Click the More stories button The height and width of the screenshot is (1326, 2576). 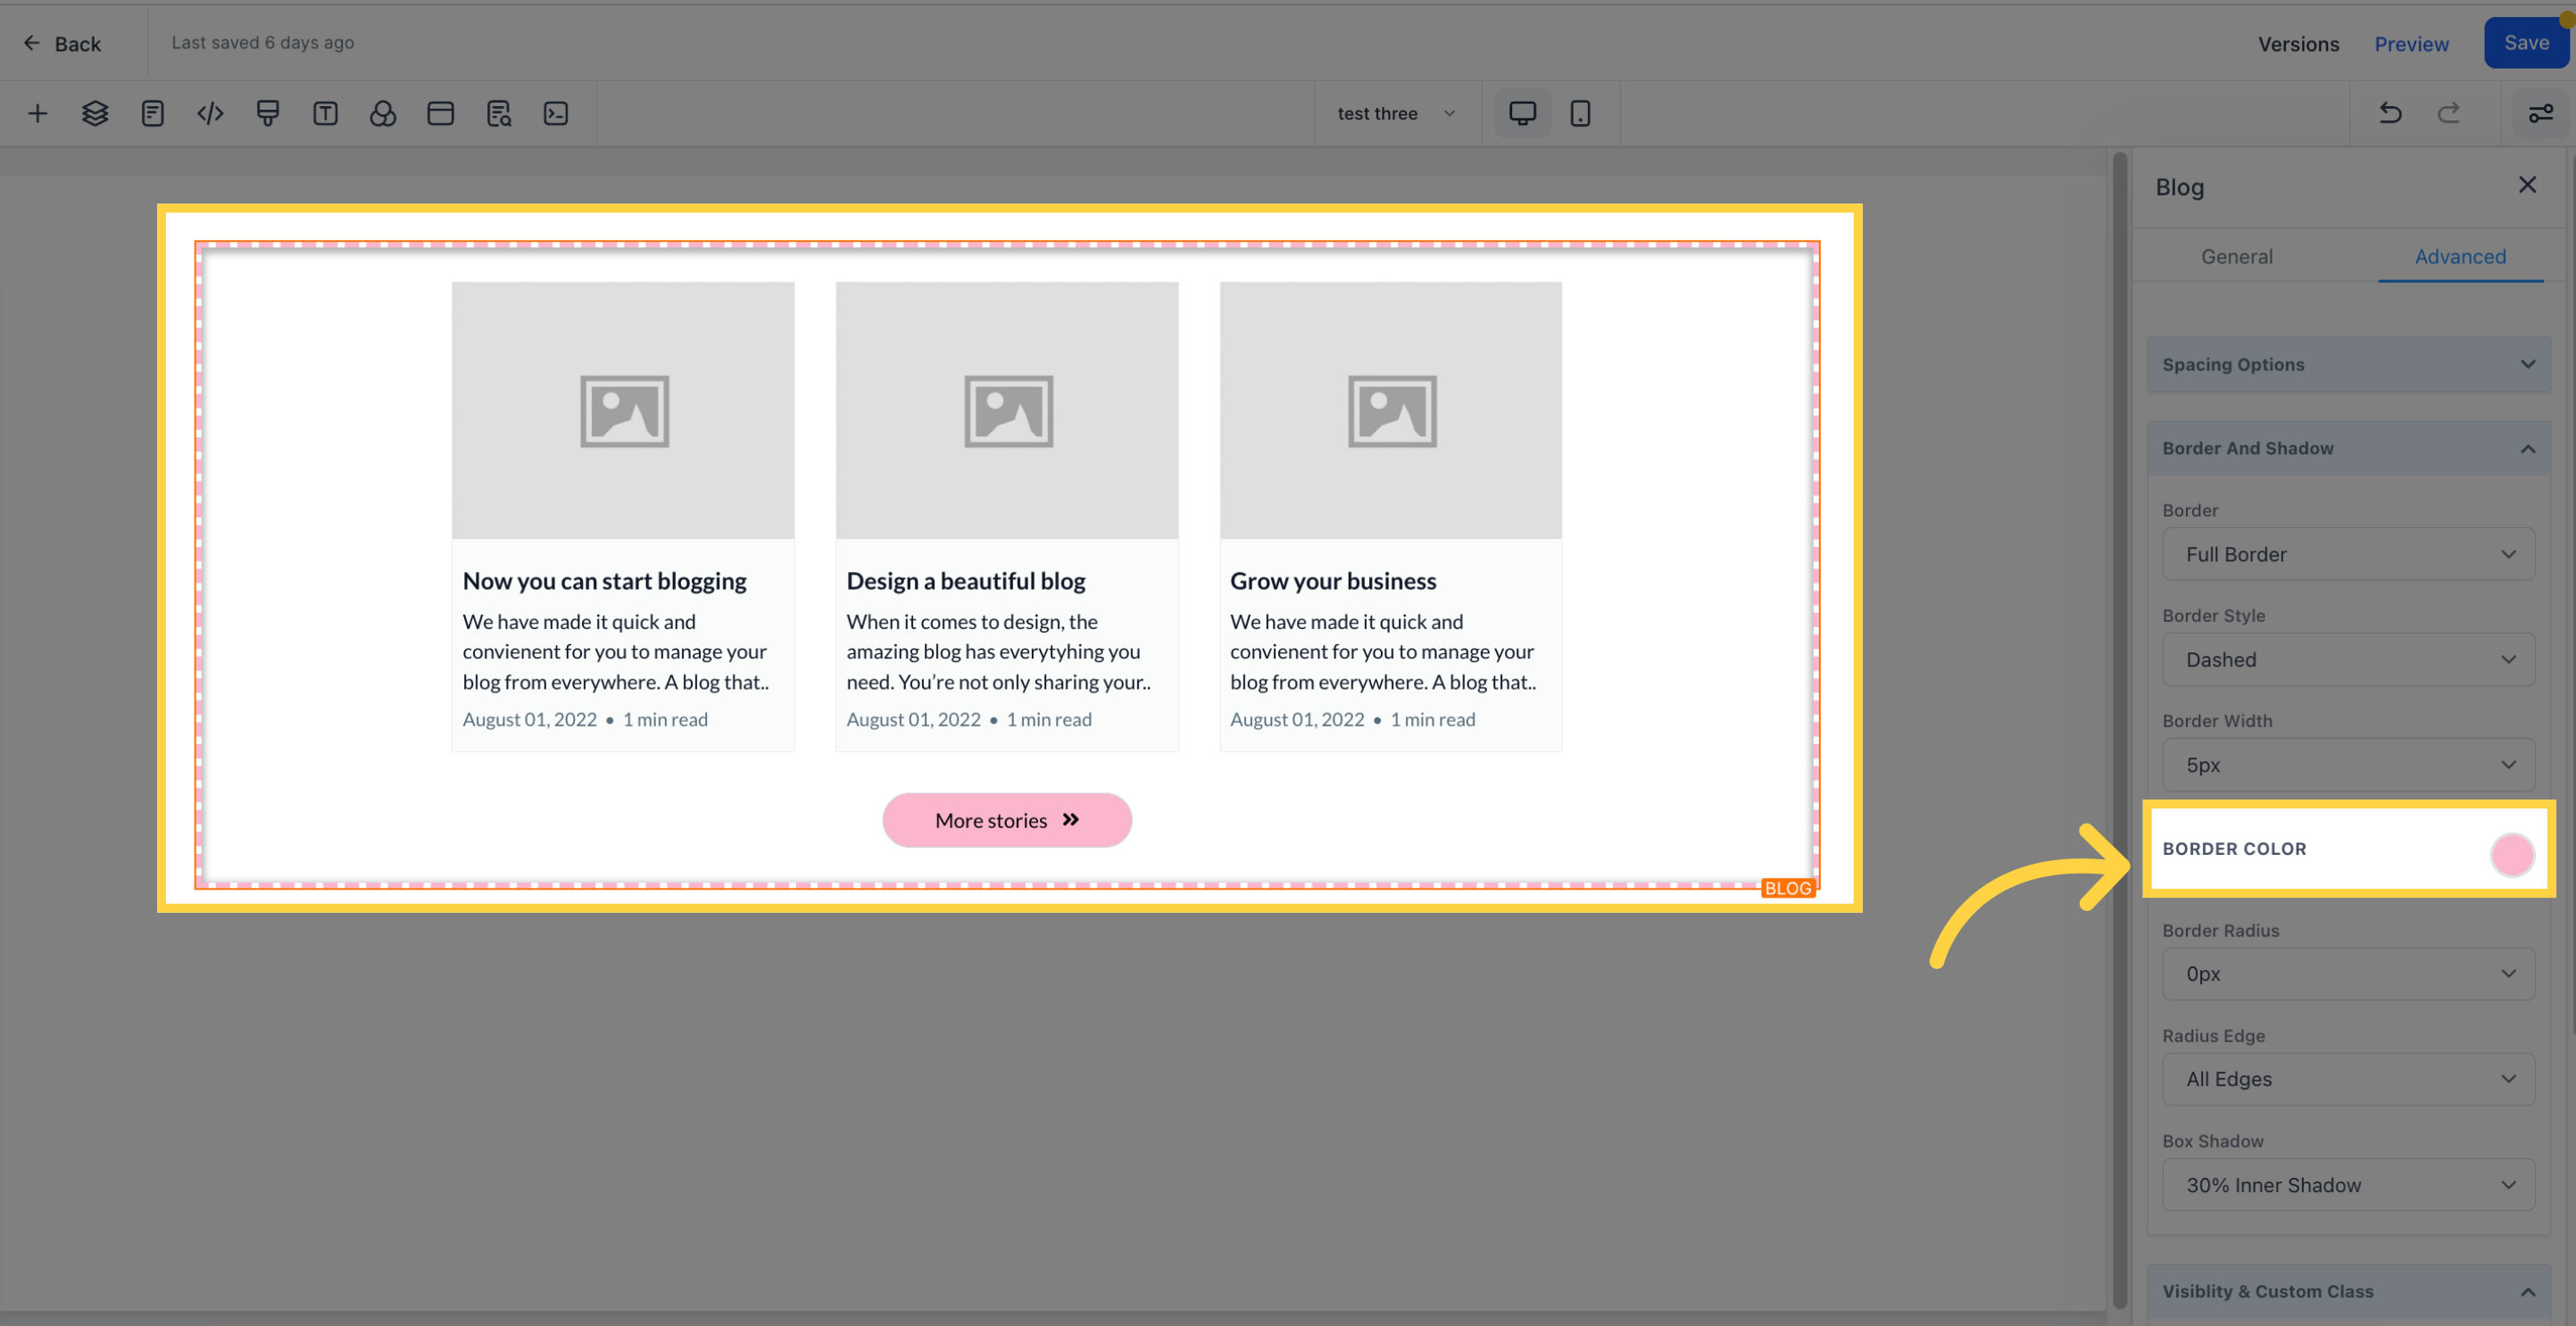(1006, 820)
